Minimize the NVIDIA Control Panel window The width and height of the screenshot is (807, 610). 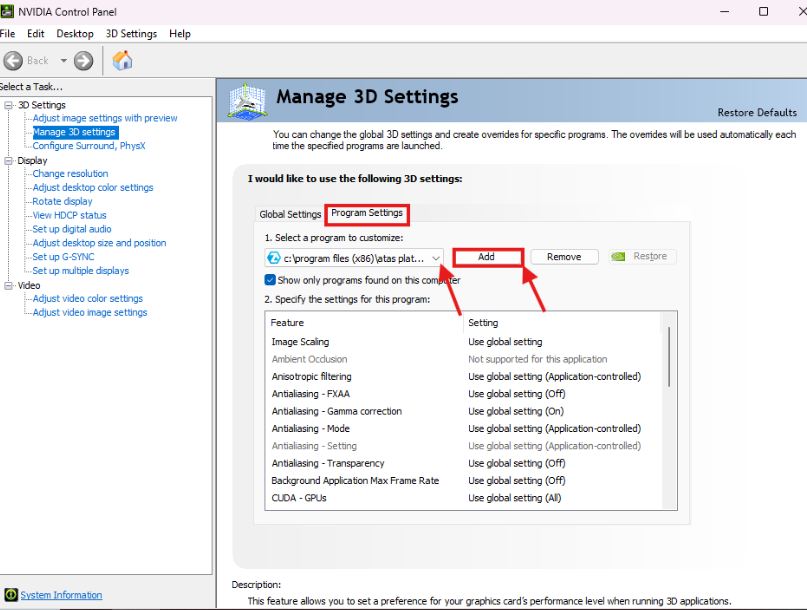[725, 11]
